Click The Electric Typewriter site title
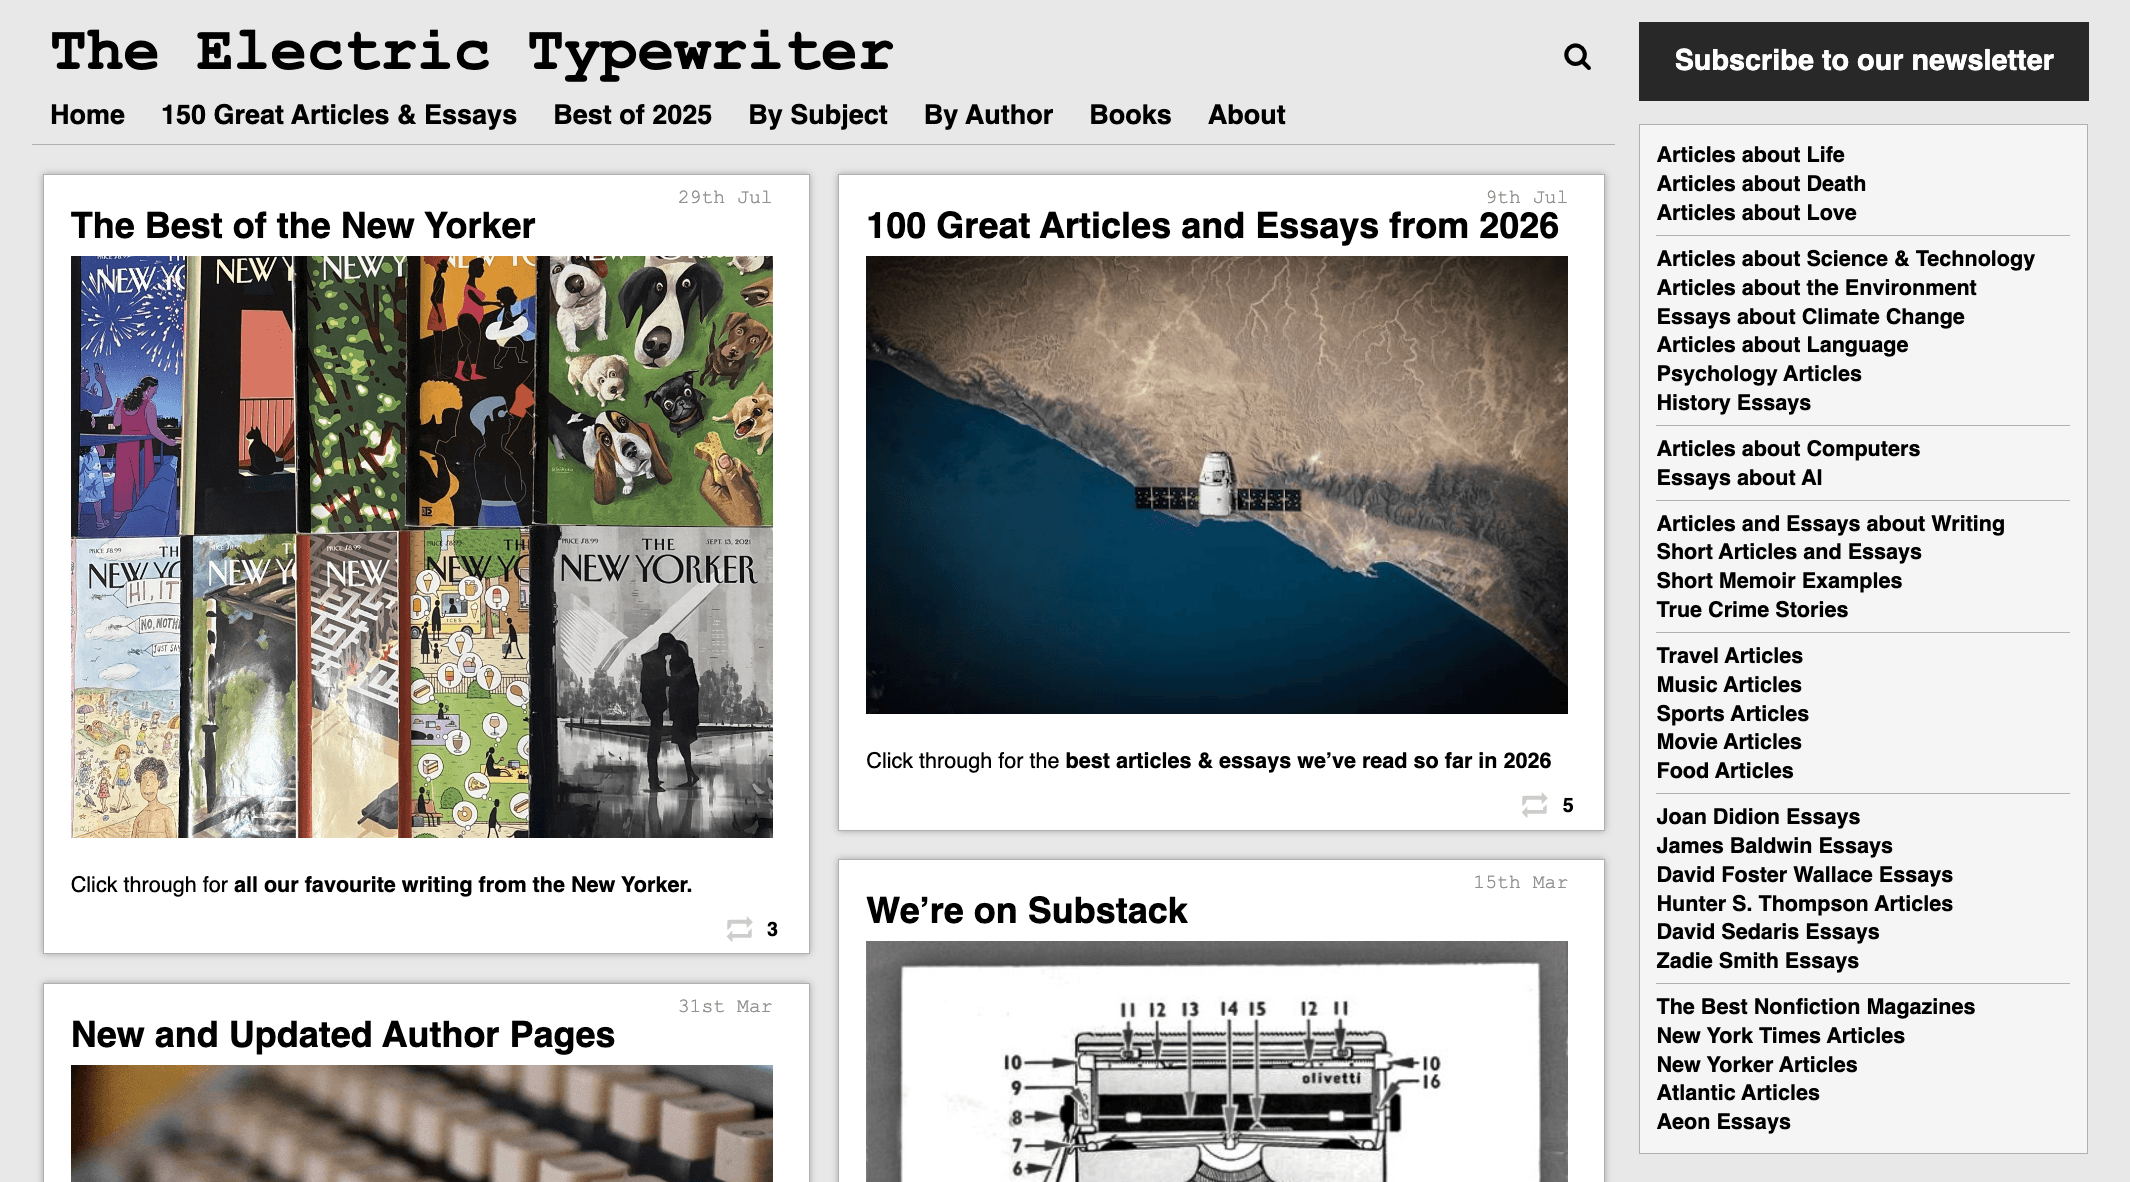The image size is (2130, 1182). point(472,52)
